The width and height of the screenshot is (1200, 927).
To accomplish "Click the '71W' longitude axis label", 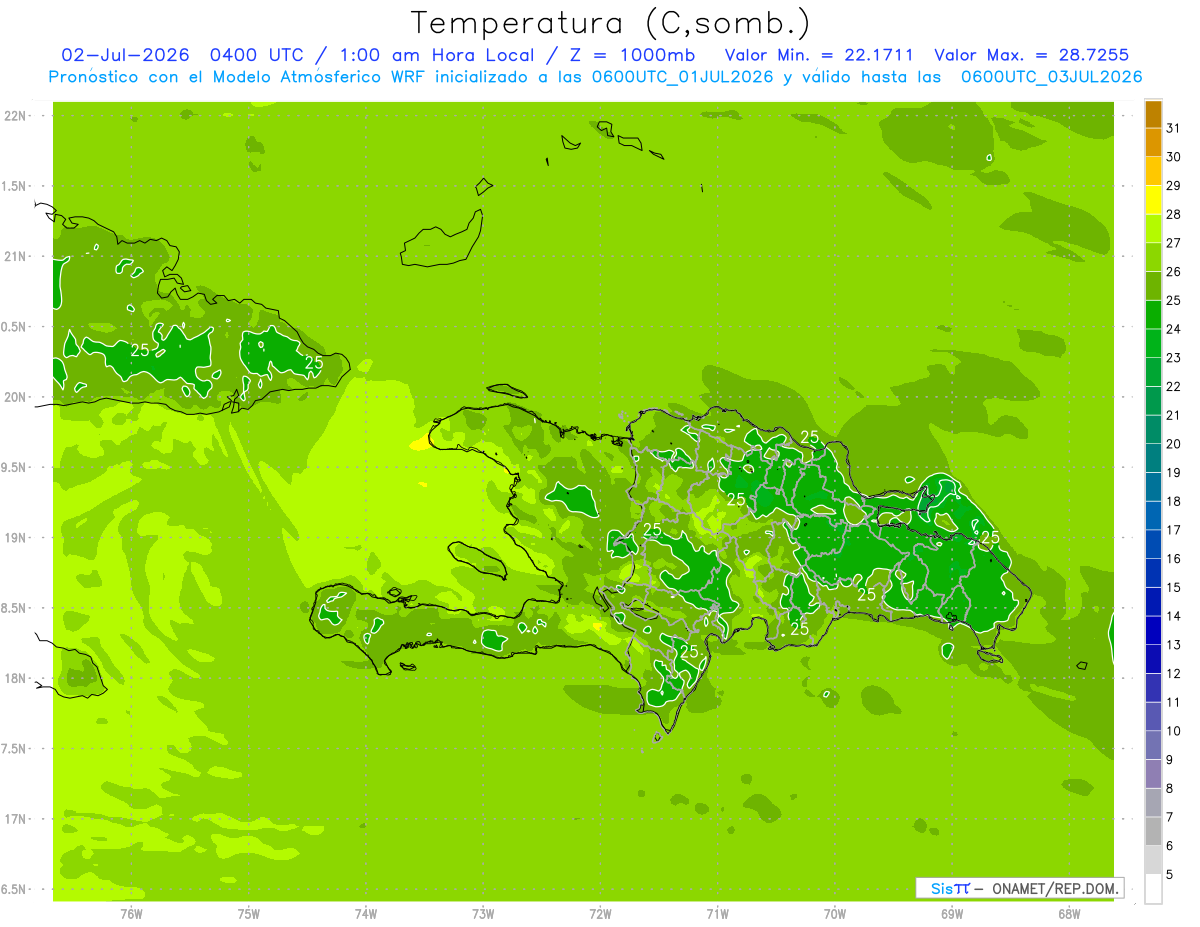I will pyautogui.click(x=717, y=913).
